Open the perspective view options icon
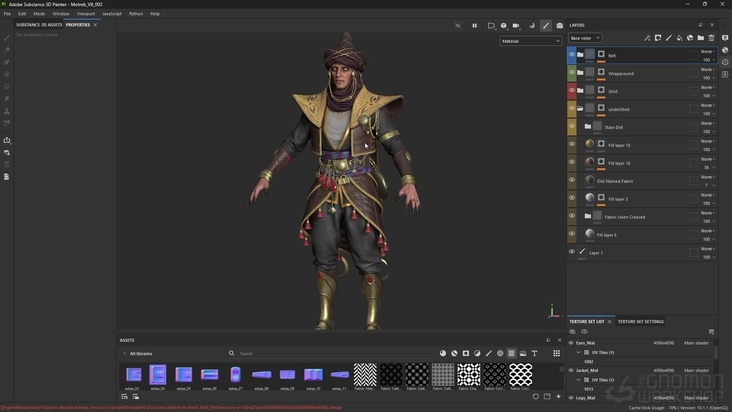This screenshot has height=412, width=732. pyautogui.click(x=491, y=26)
